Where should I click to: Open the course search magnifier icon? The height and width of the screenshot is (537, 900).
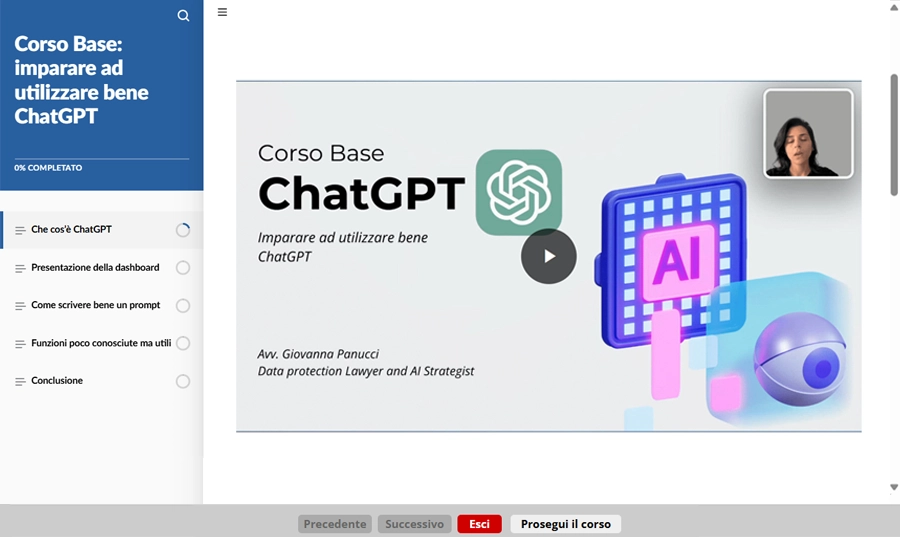(x=183, y=15)
